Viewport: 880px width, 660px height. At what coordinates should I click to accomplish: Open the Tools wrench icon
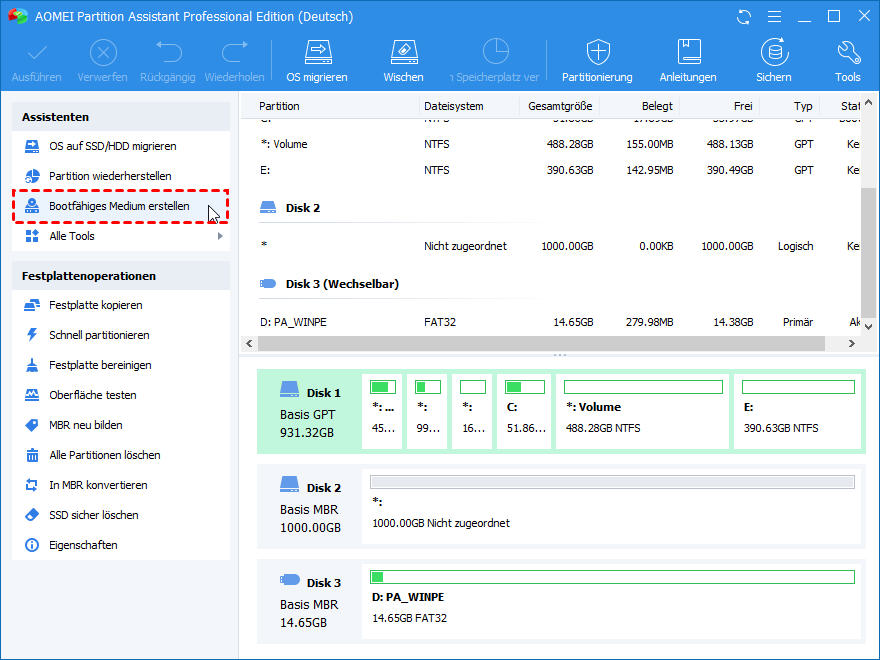click(847, 61)
